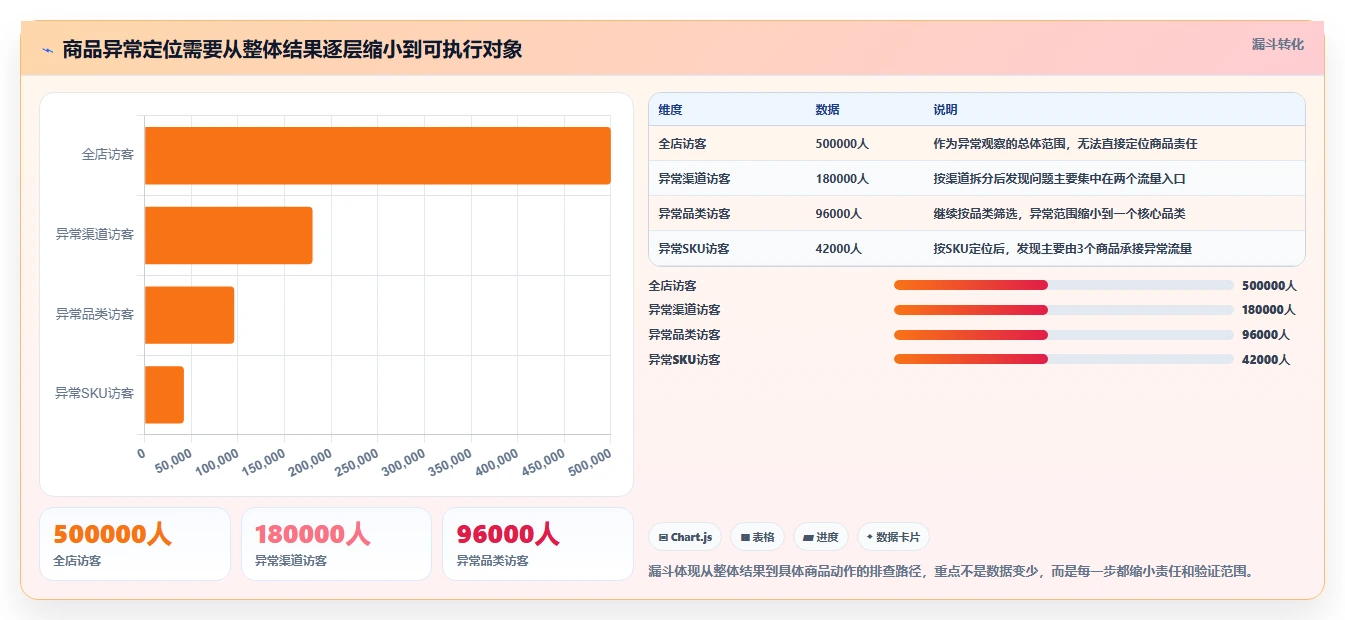This screenshot has width=1345, height=620.
Task: Click the 异常渠道访客 y-axis label
Action: click(x=95, y=235)
